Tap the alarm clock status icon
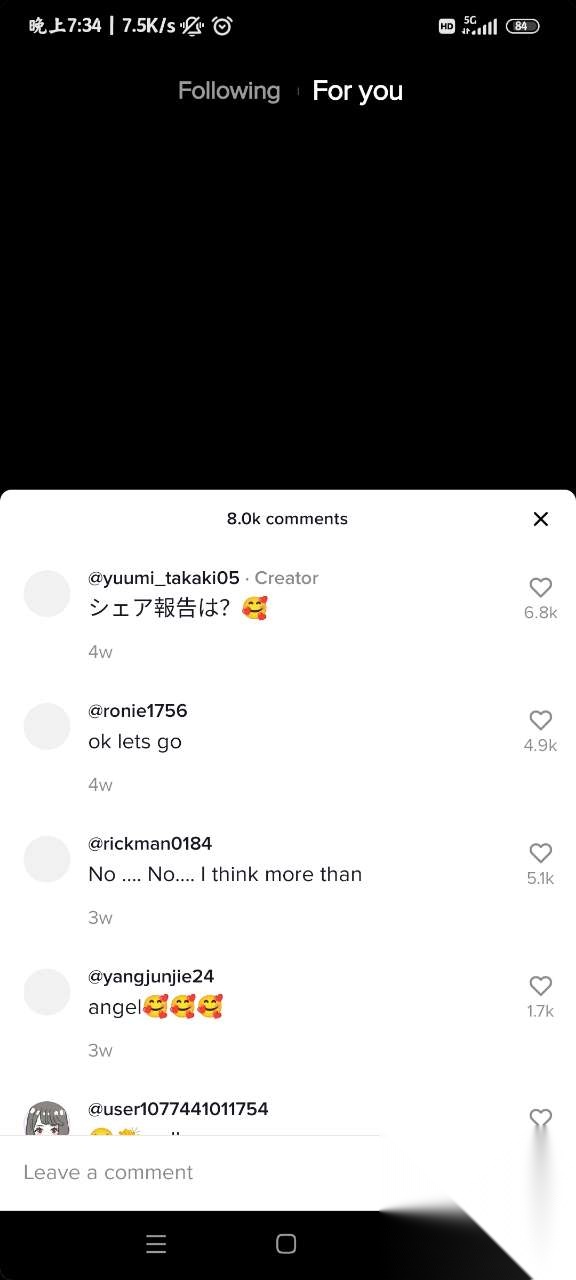 [222, 26]
